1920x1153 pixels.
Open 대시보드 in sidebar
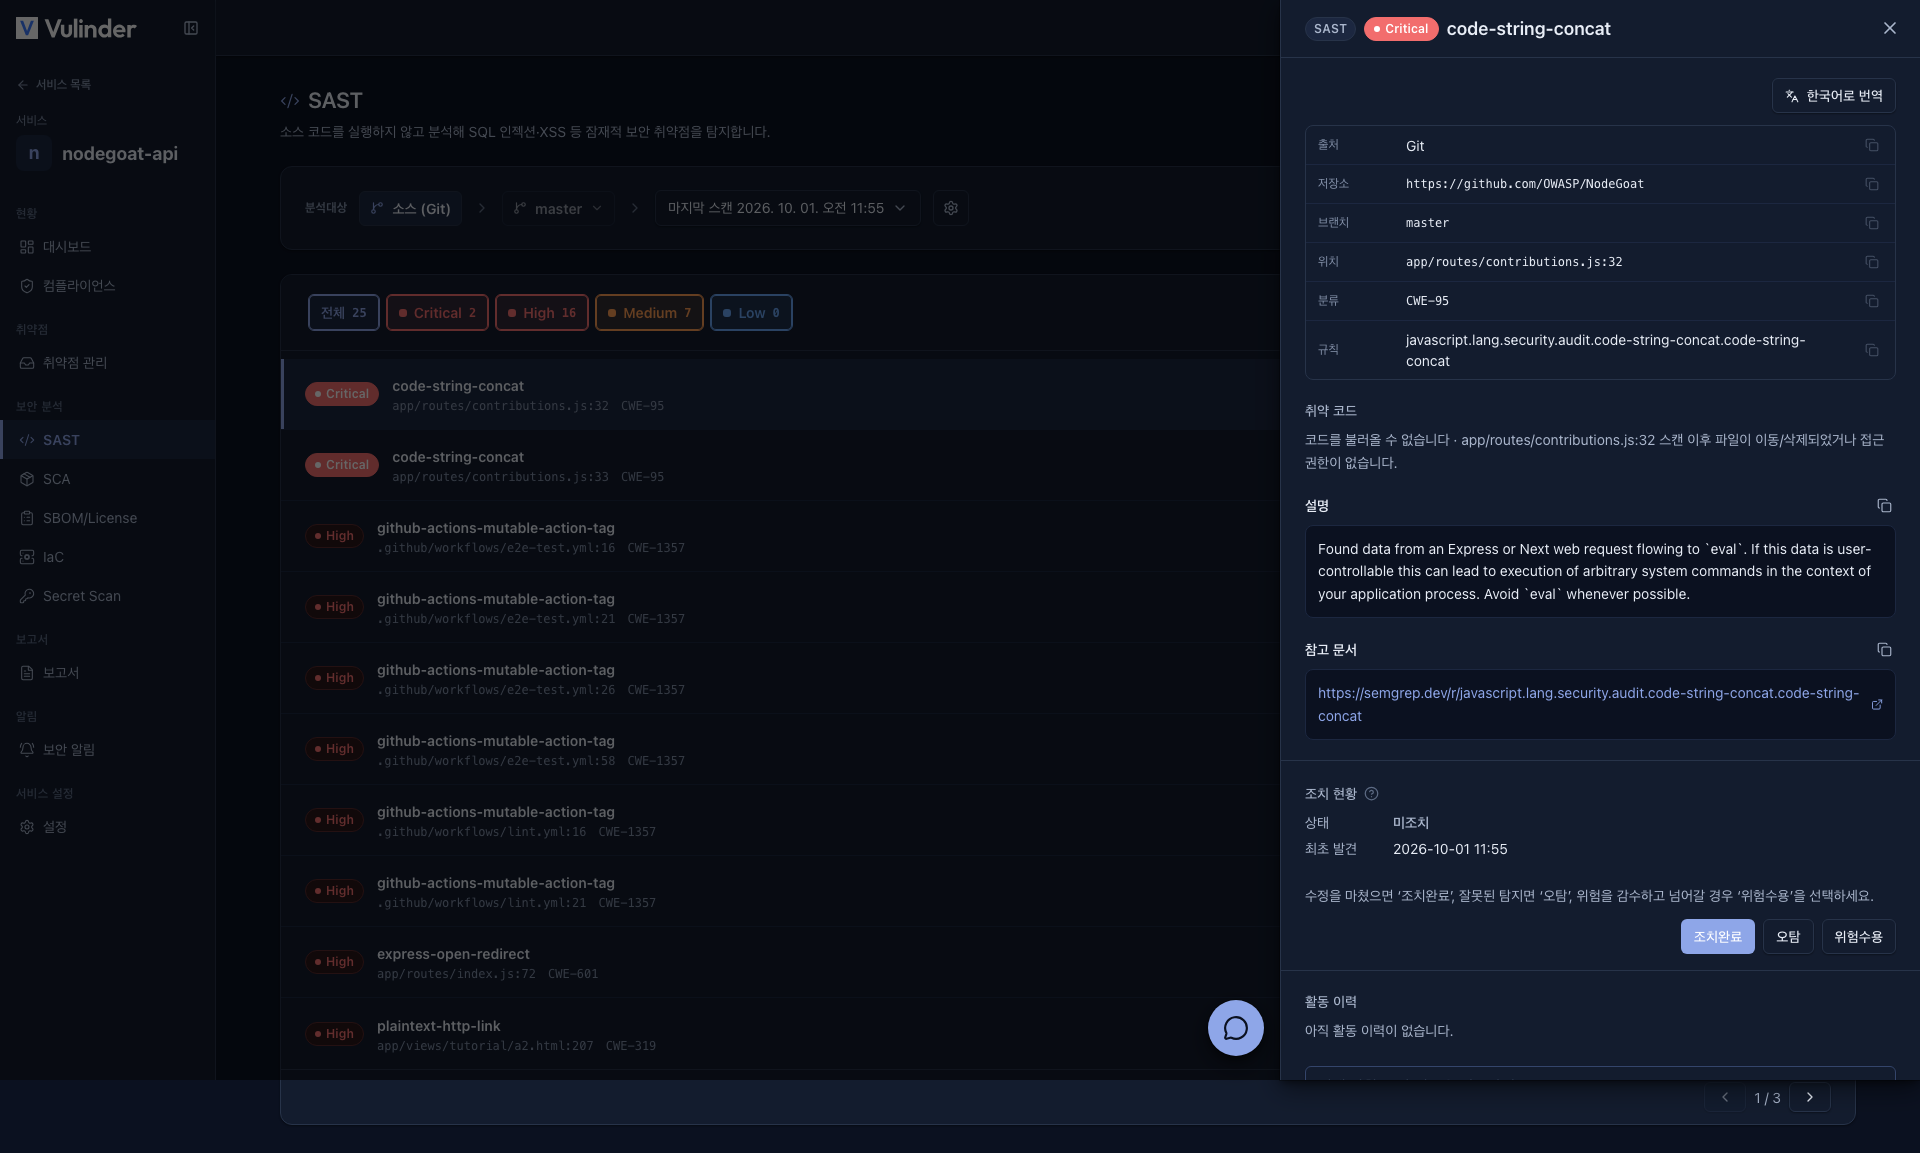[107, 247]
